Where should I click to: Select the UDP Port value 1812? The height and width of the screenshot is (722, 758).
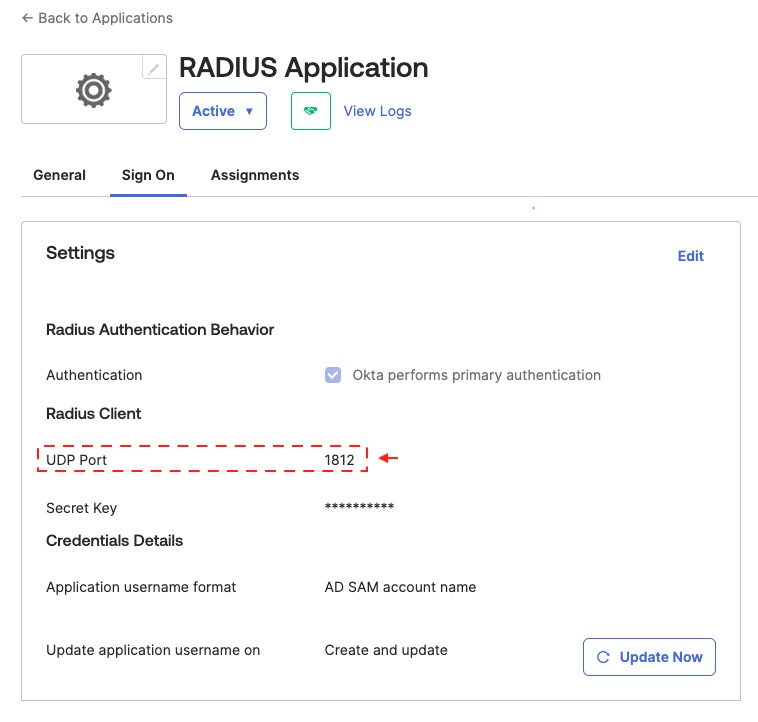coord(339,460)
